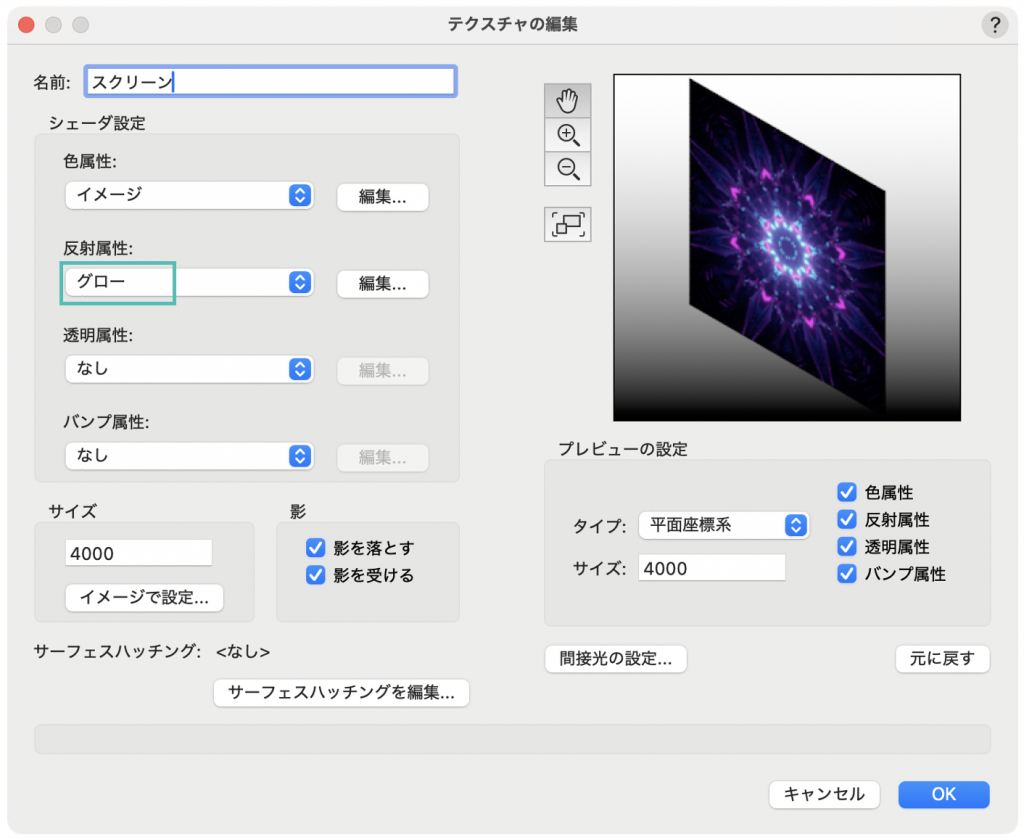Open the タイプ dropdown showing 平面座標系
This screenshot has width=1024, height=840.
[x=724, y=525]
